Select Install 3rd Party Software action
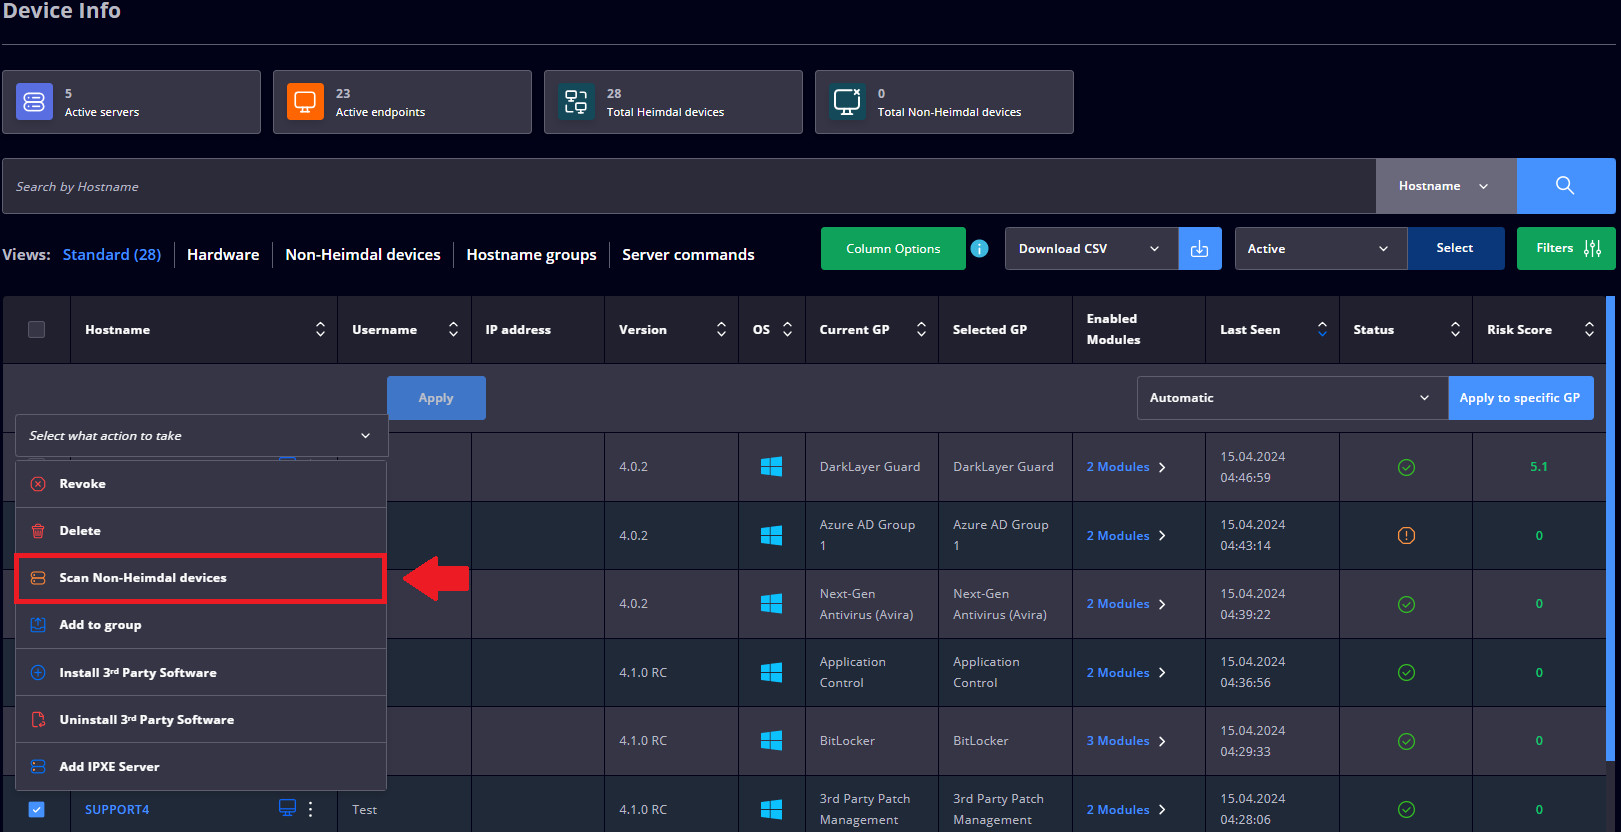This screenshot has height=832, width=1621. coord(201,672)
